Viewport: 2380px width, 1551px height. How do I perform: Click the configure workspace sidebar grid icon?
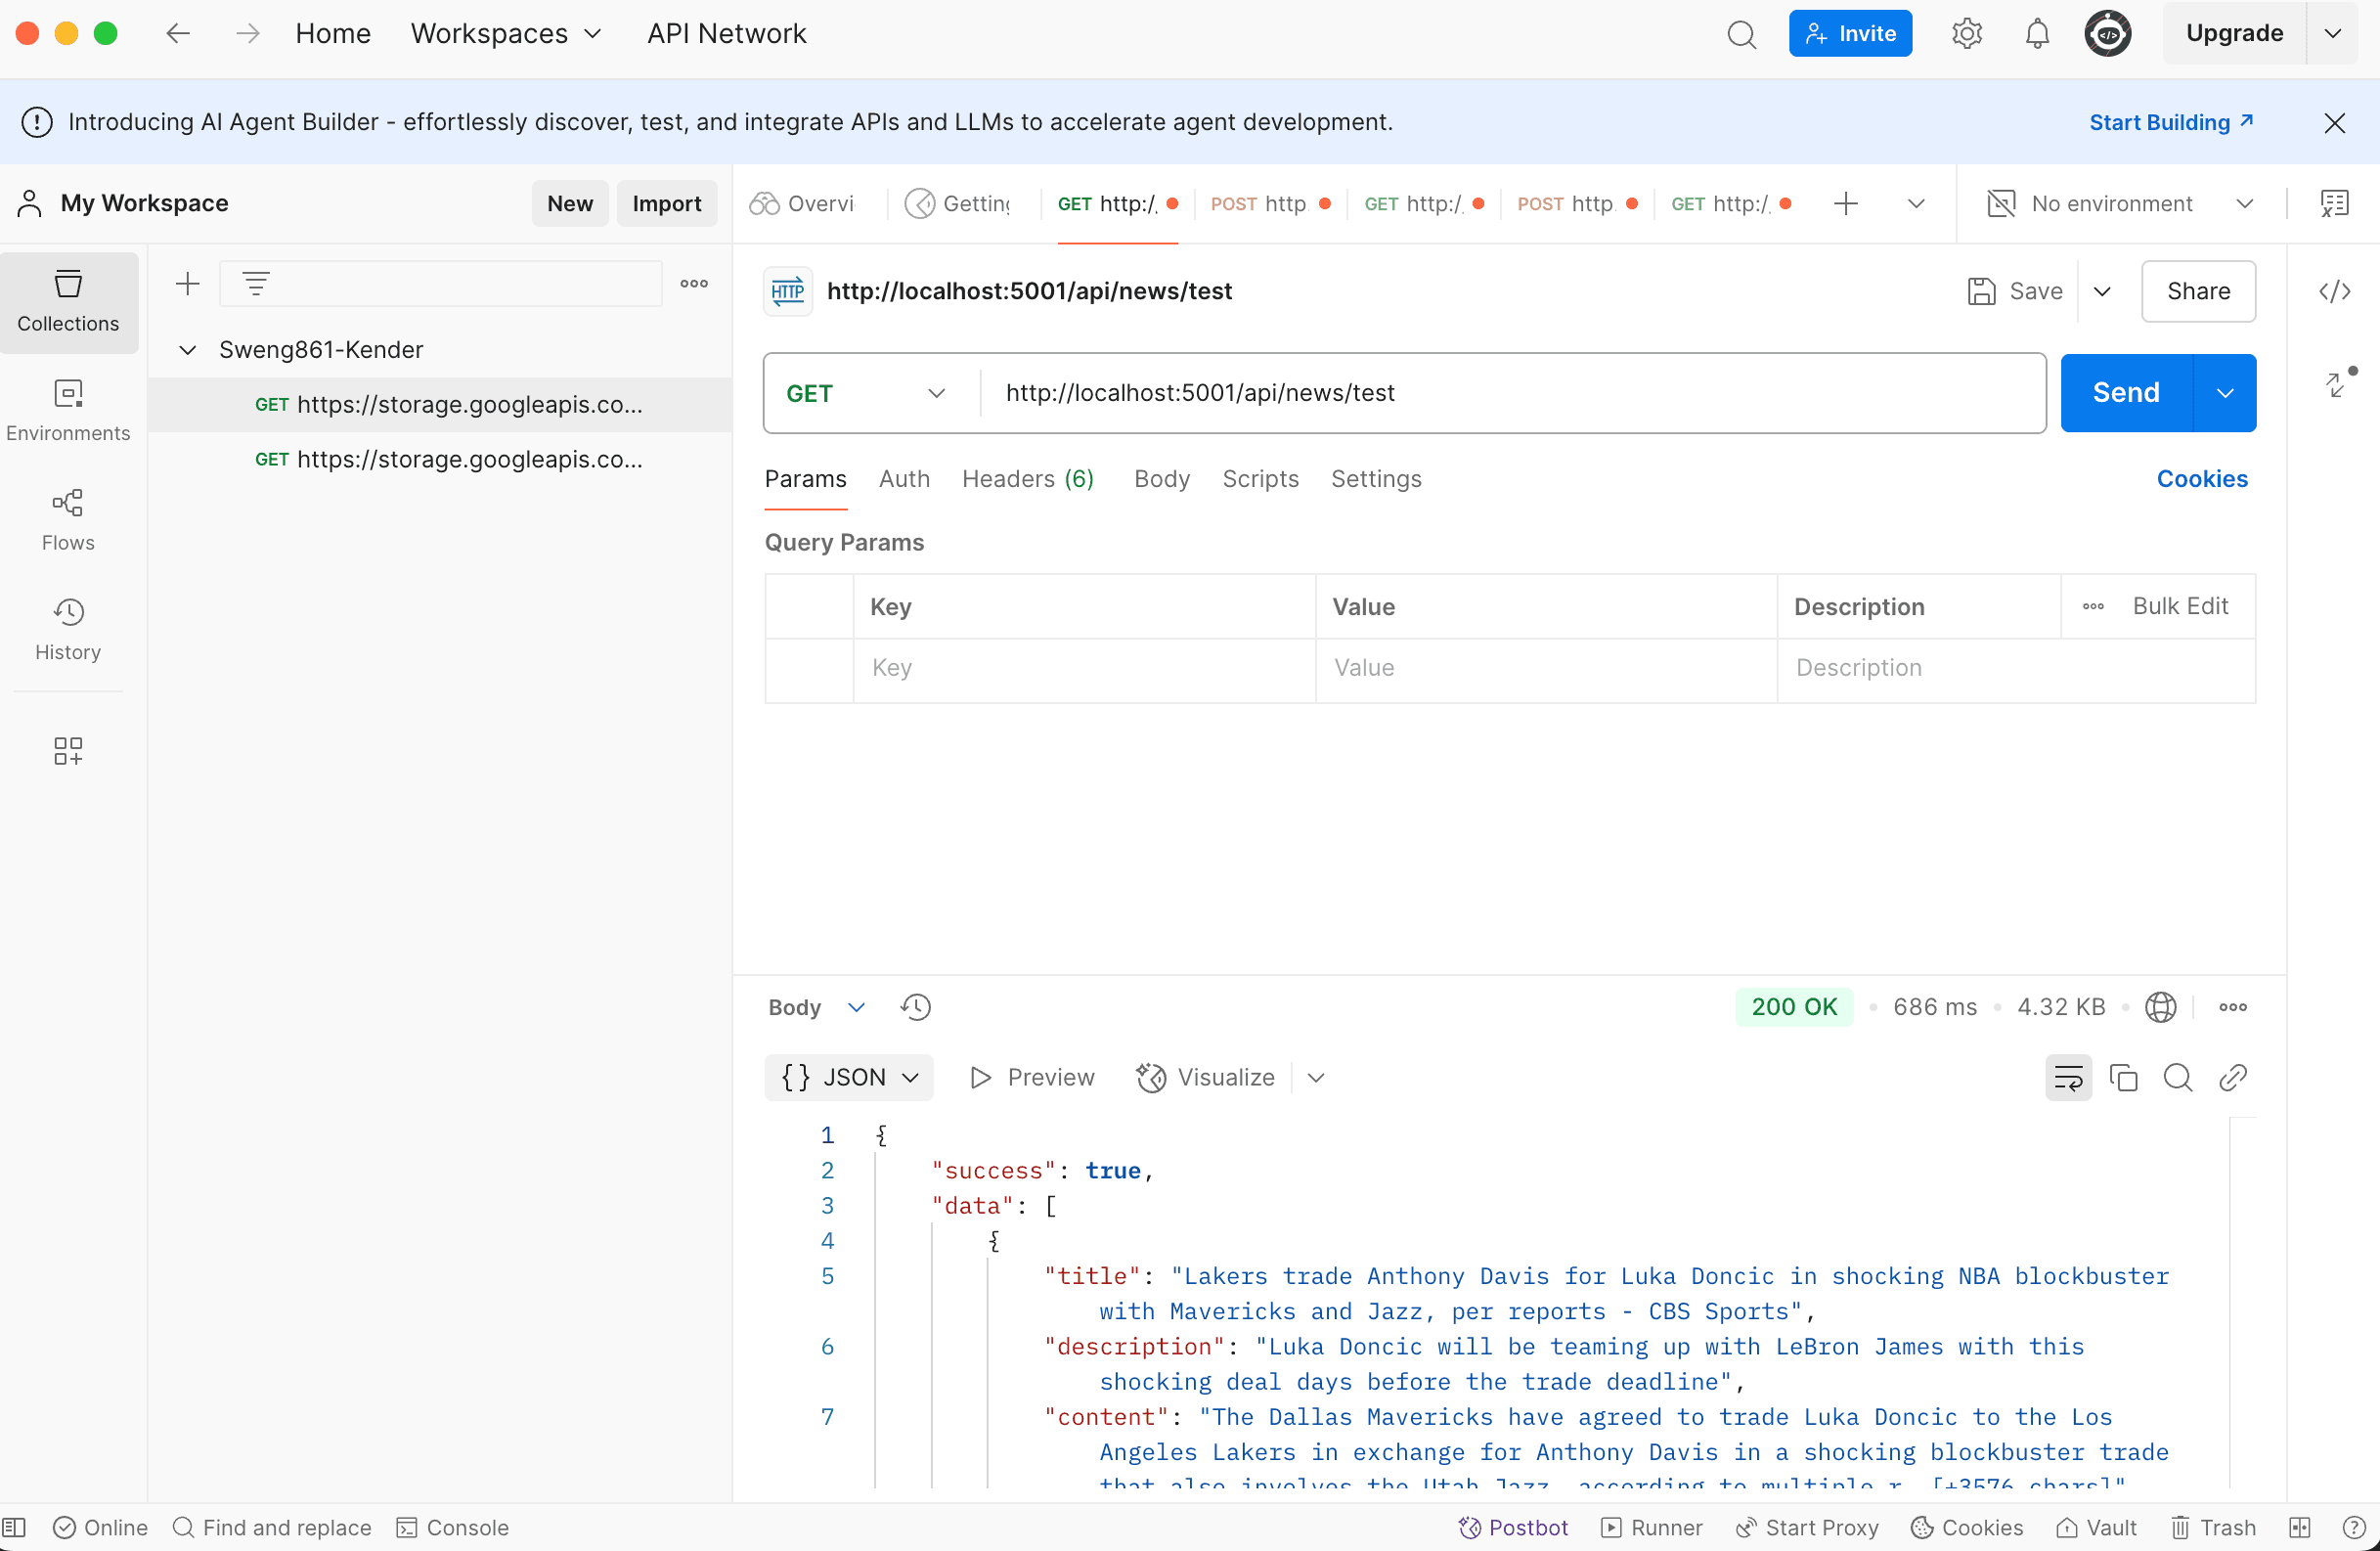click(68, 750)
